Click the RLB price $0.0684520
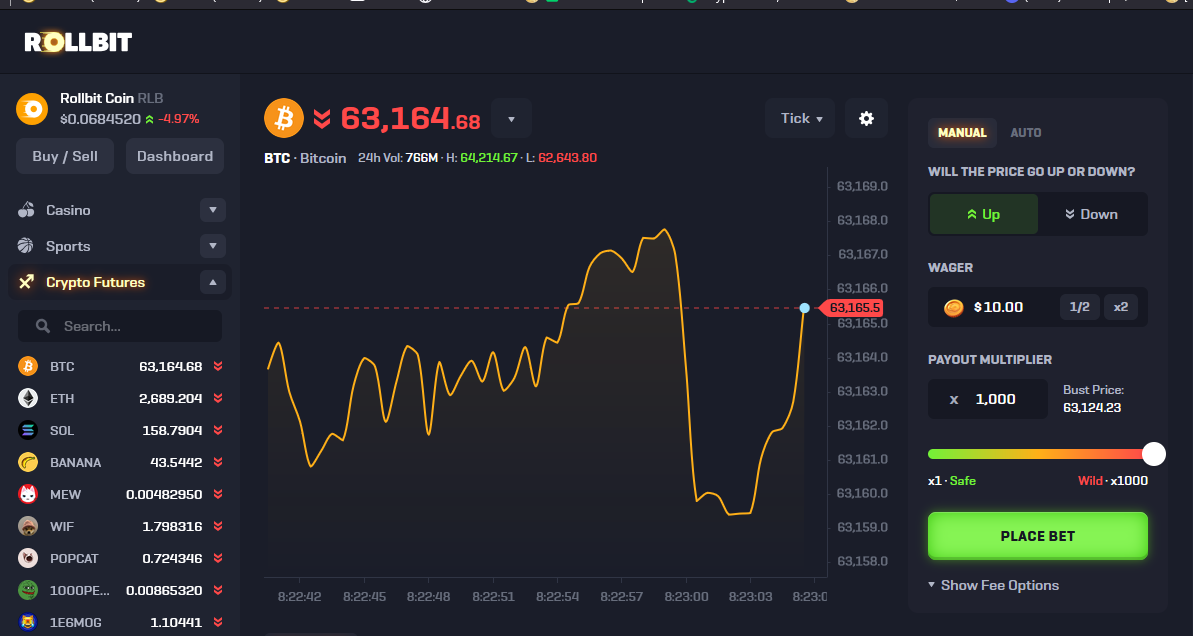 100,119
